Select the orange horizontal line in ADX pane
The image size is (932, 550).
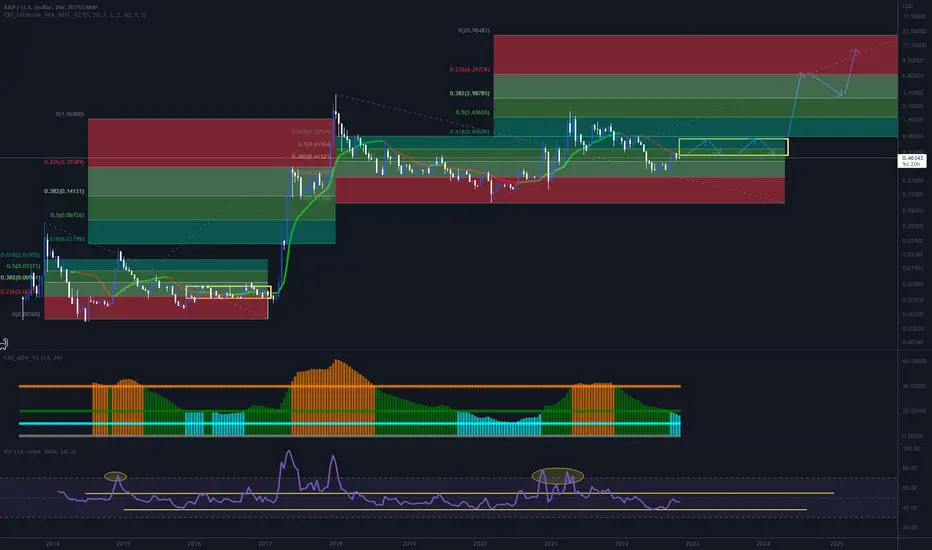pos(350,386)
